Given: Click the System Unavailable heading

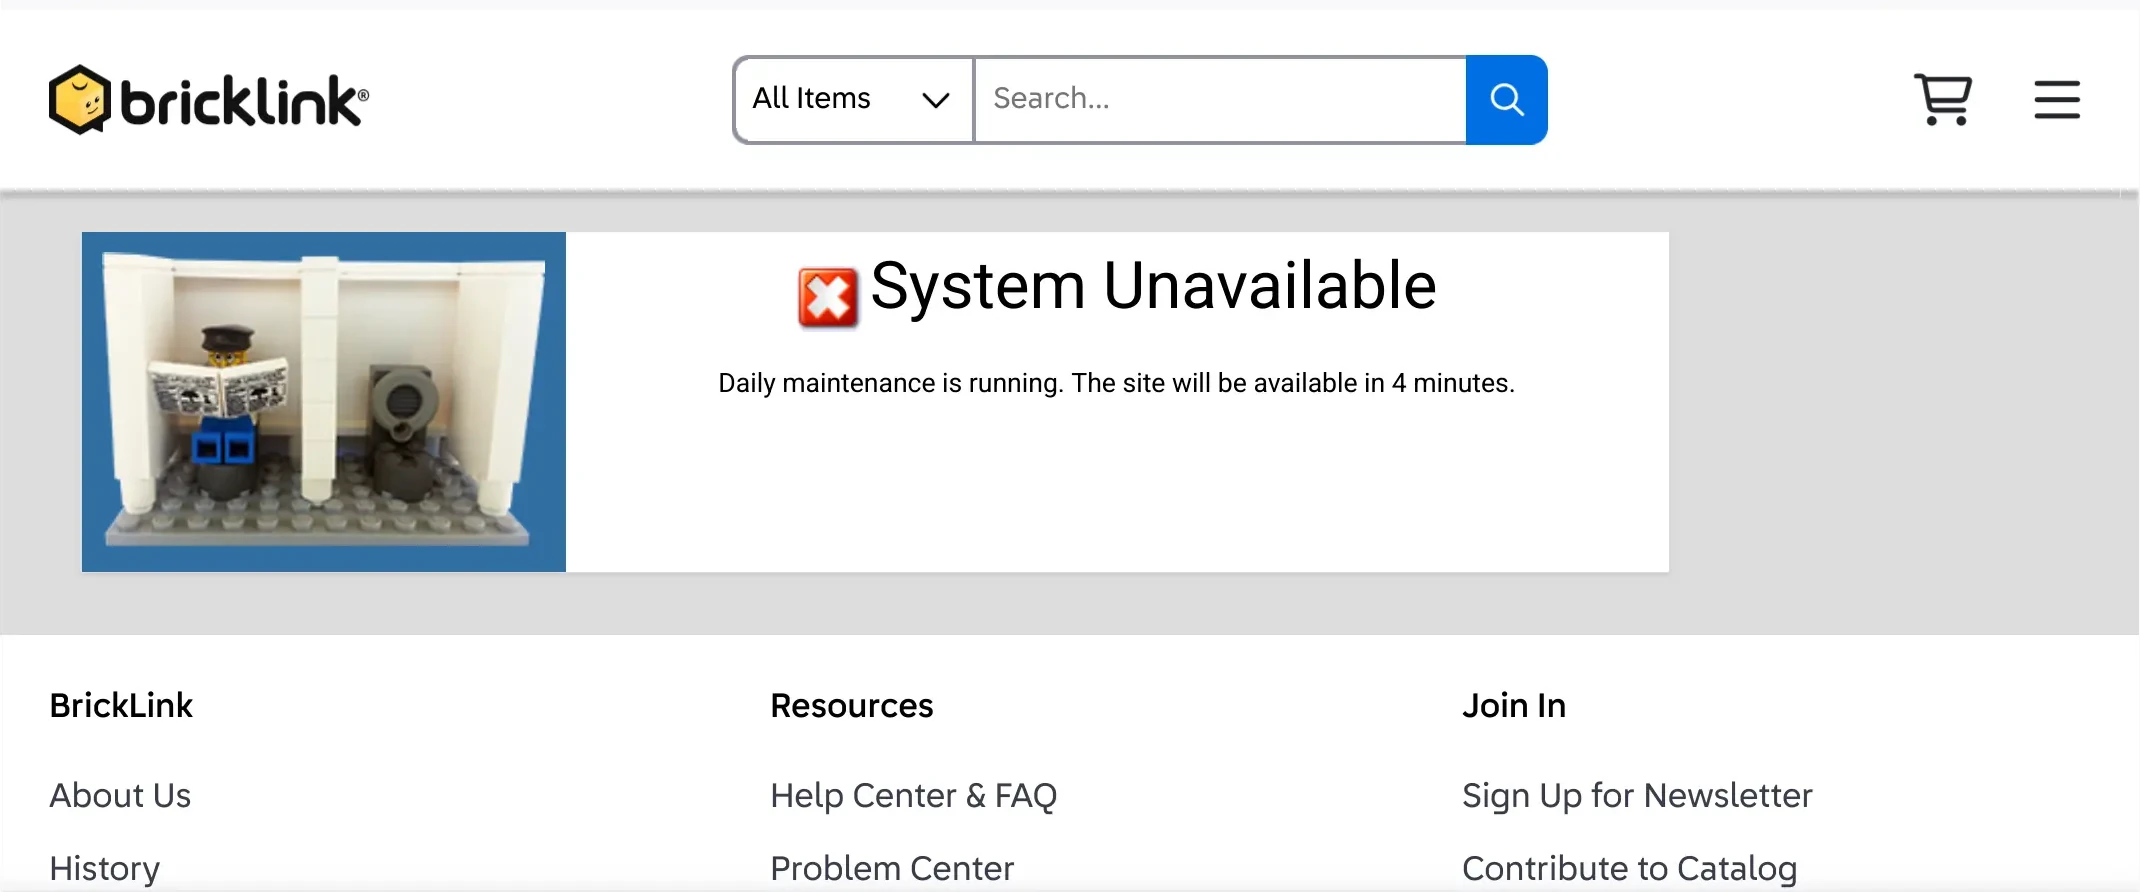Looking at the screenshot, I should [1153, 286].
